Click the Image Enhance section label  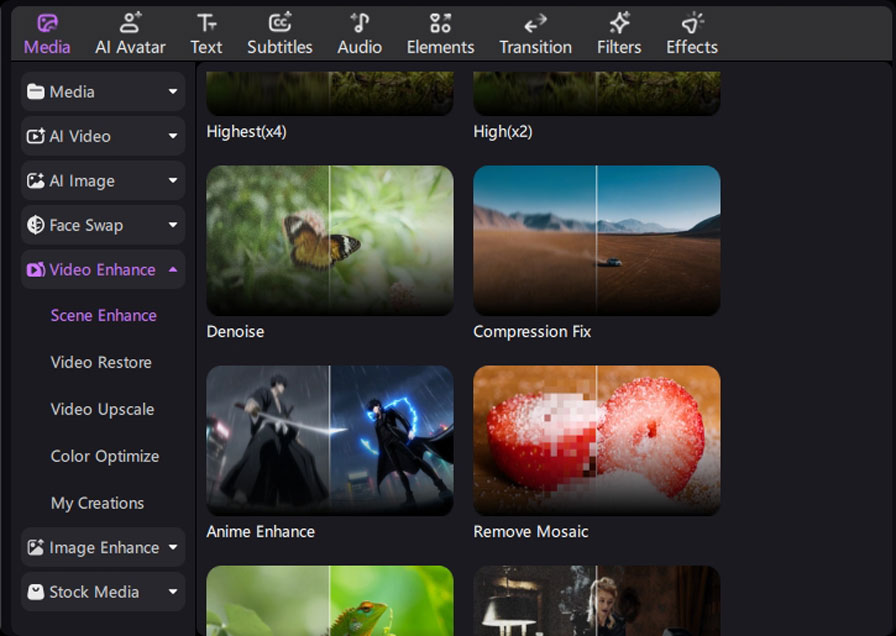coord(104,547)
